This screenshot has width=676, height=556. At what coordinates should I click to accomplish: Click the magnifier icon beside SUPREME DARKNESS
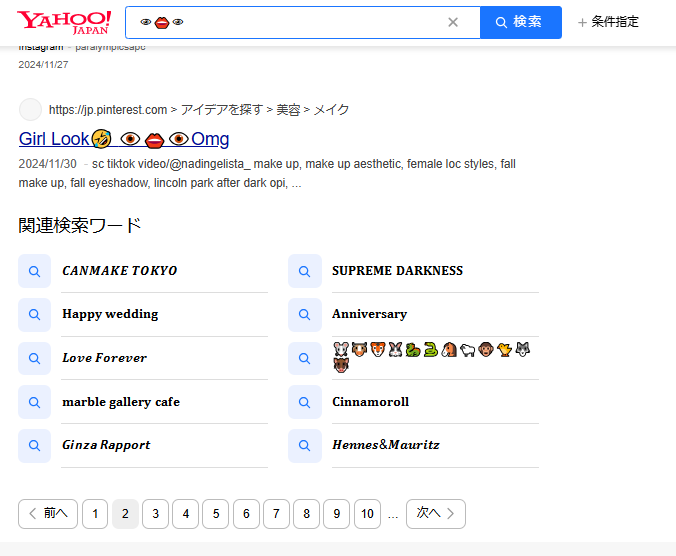pyautogui.click(x=305, y=271)
